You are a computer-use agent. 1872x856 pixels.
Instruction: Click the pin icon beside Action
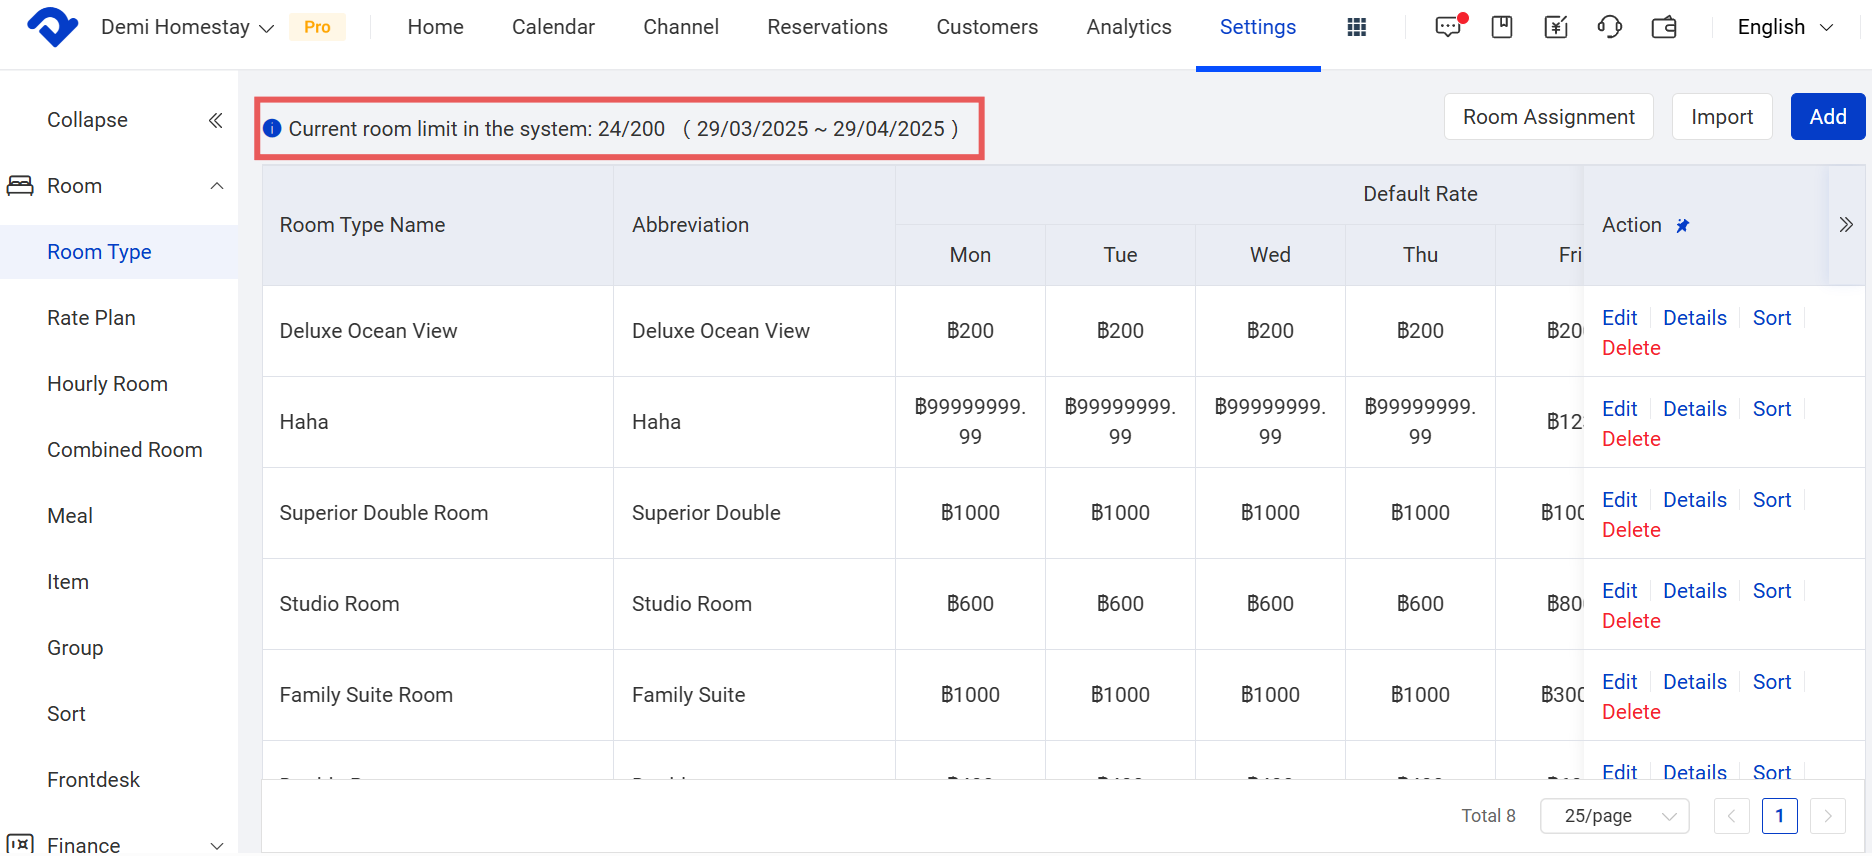1683,226
